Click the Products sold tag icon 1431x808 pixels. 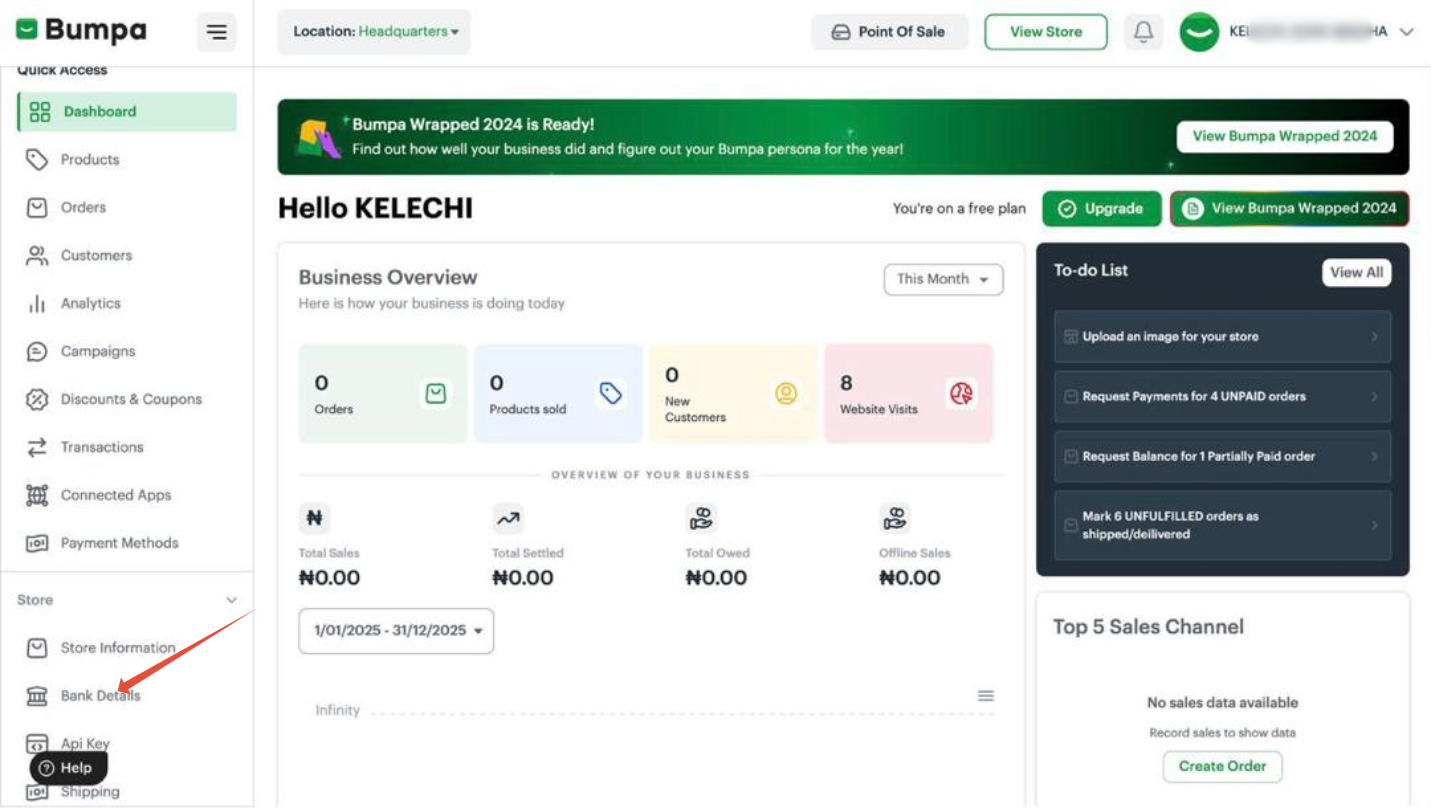point(611,394)
